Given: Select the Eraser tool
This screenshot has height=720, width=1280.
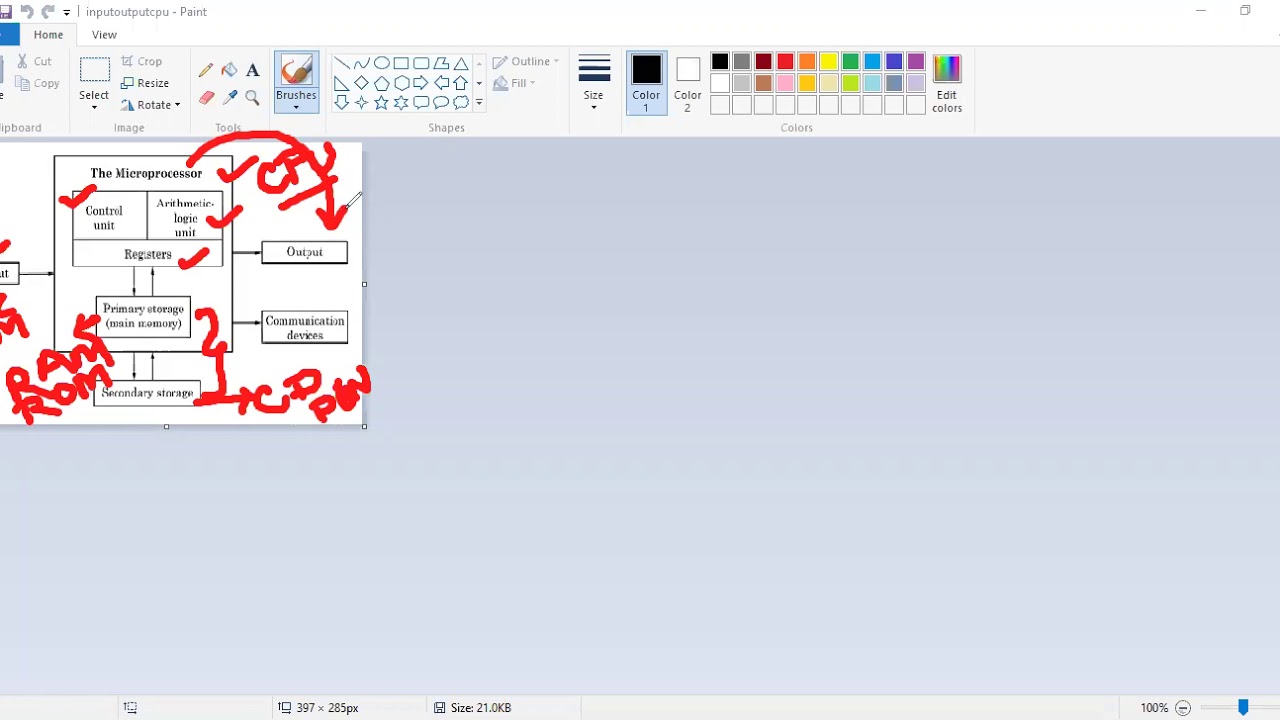Looking at the screenshot, I should (x=206, y=97).
